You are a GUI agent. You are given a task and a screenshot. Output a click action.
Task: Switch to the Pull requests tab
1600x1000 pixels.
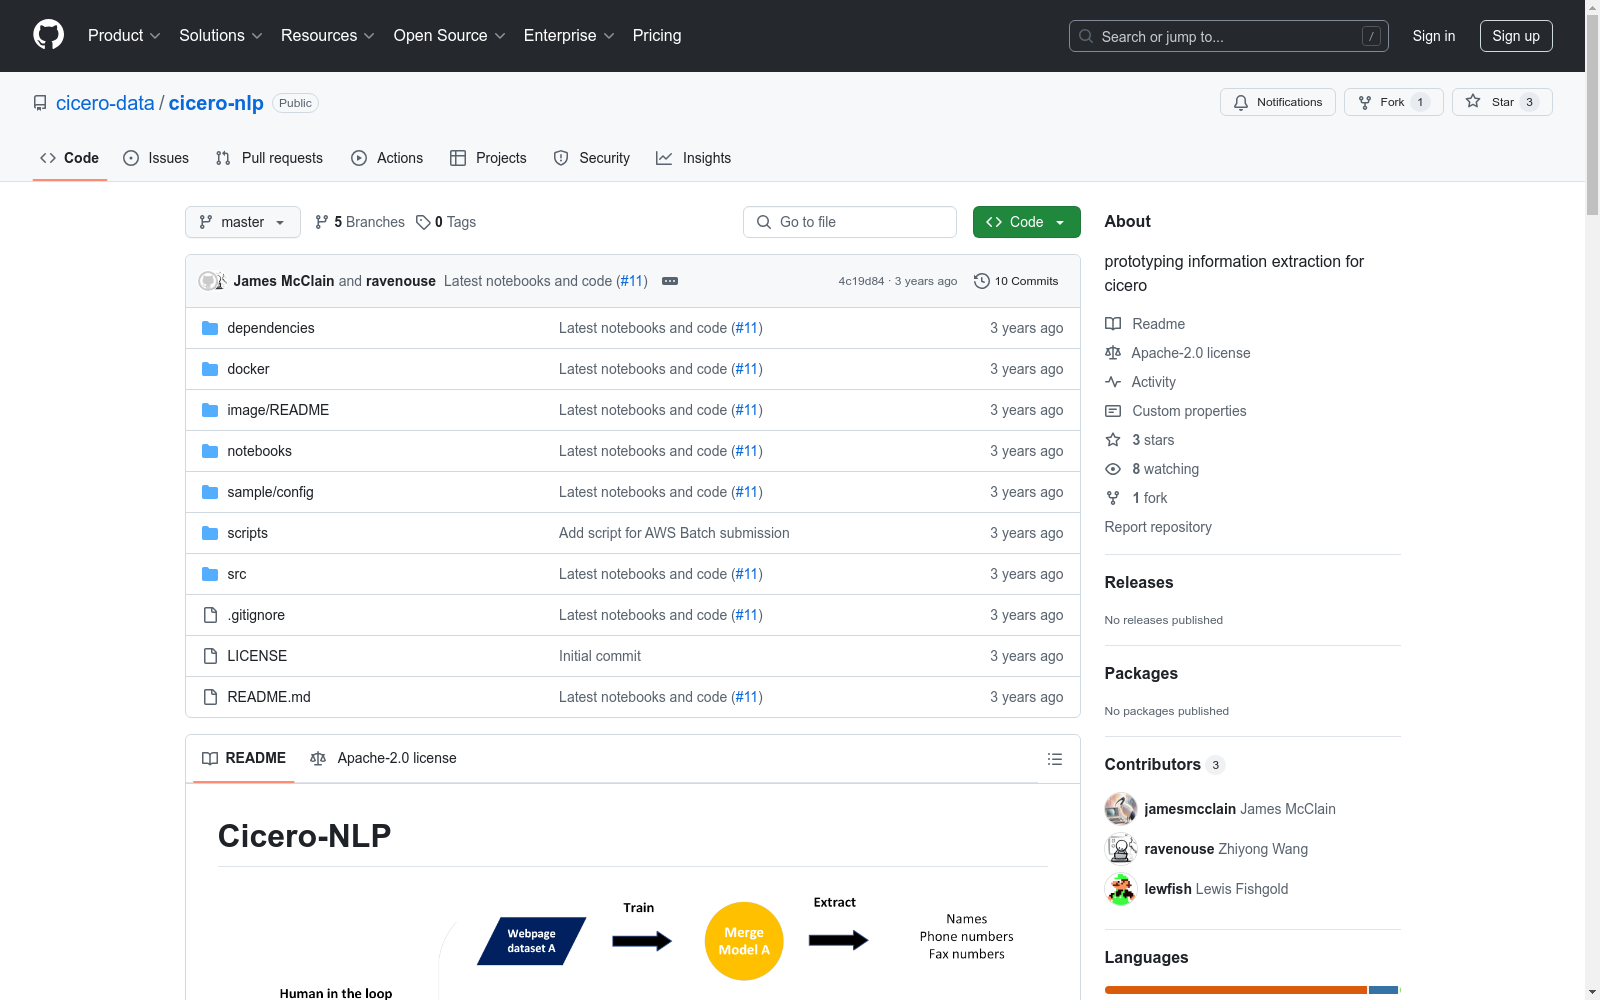pos(269,158)
